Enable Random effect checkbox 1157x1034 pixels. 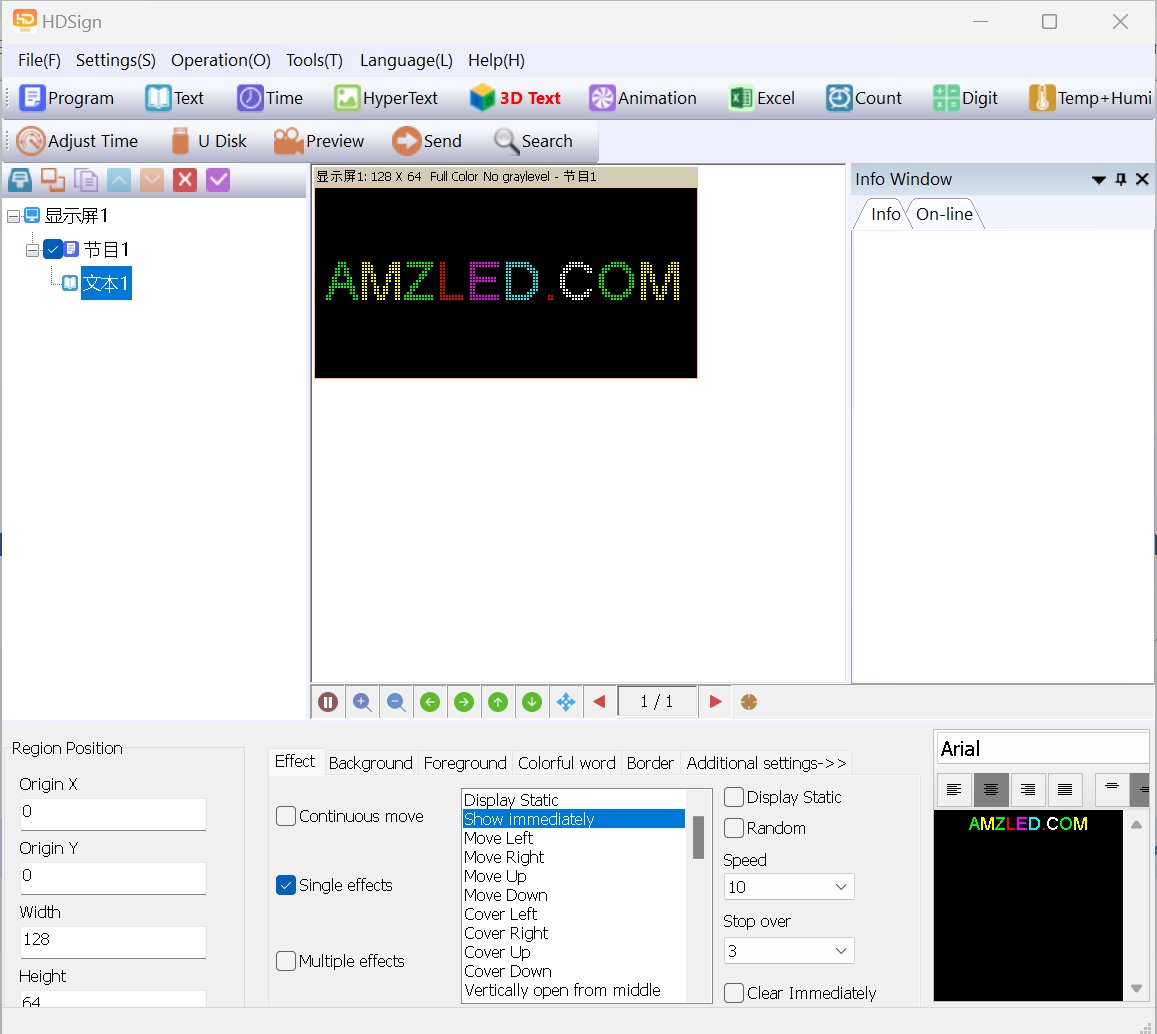coord(733,828)
